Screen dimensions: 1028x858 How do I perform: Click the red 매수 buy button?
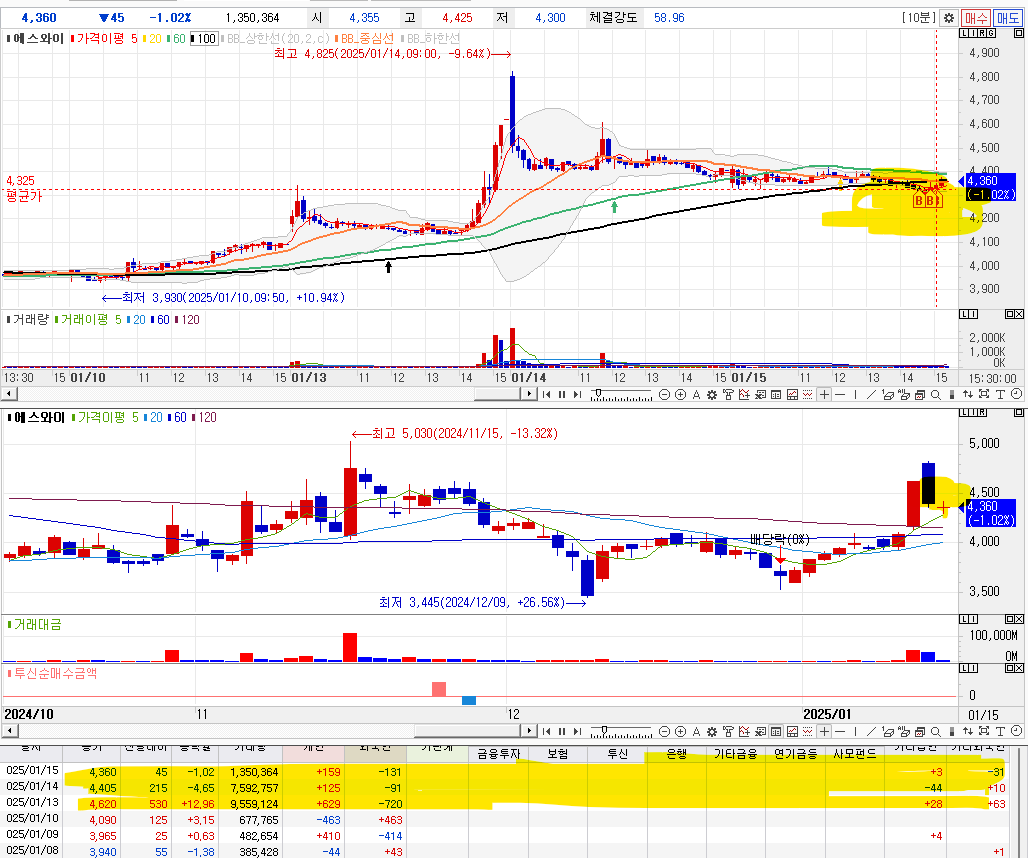click(x=976, y=18)
